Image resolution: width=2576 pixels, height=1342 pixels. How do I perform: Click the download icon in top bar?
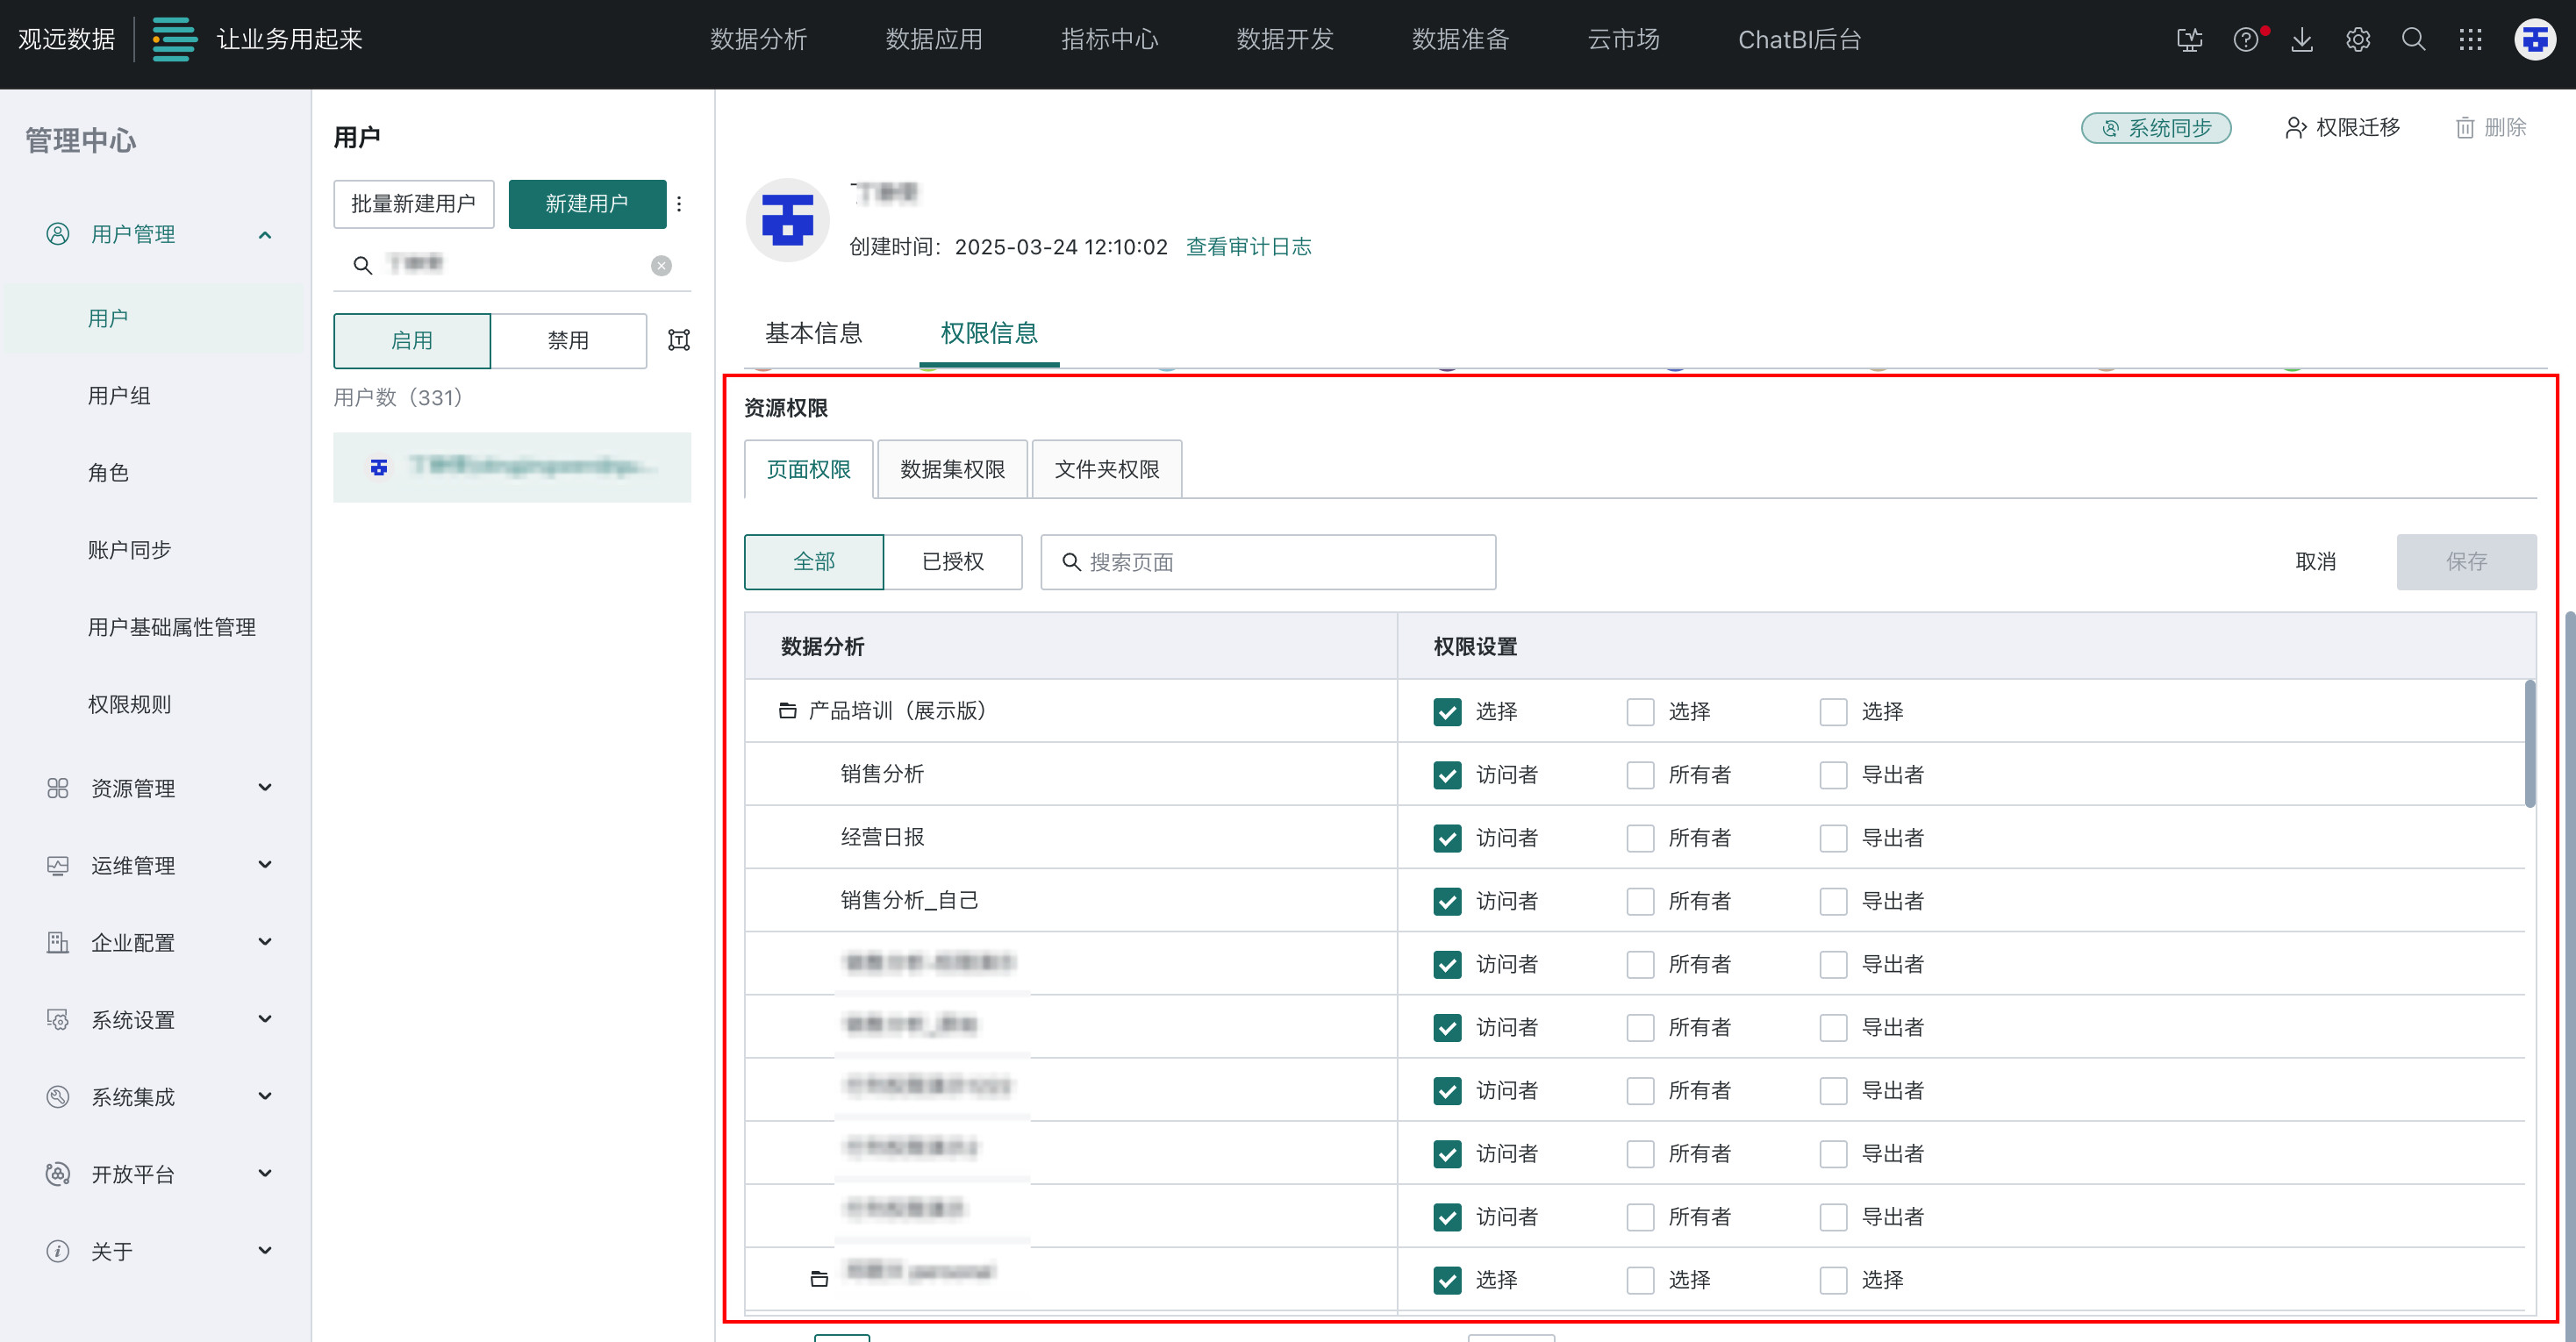2302,40
